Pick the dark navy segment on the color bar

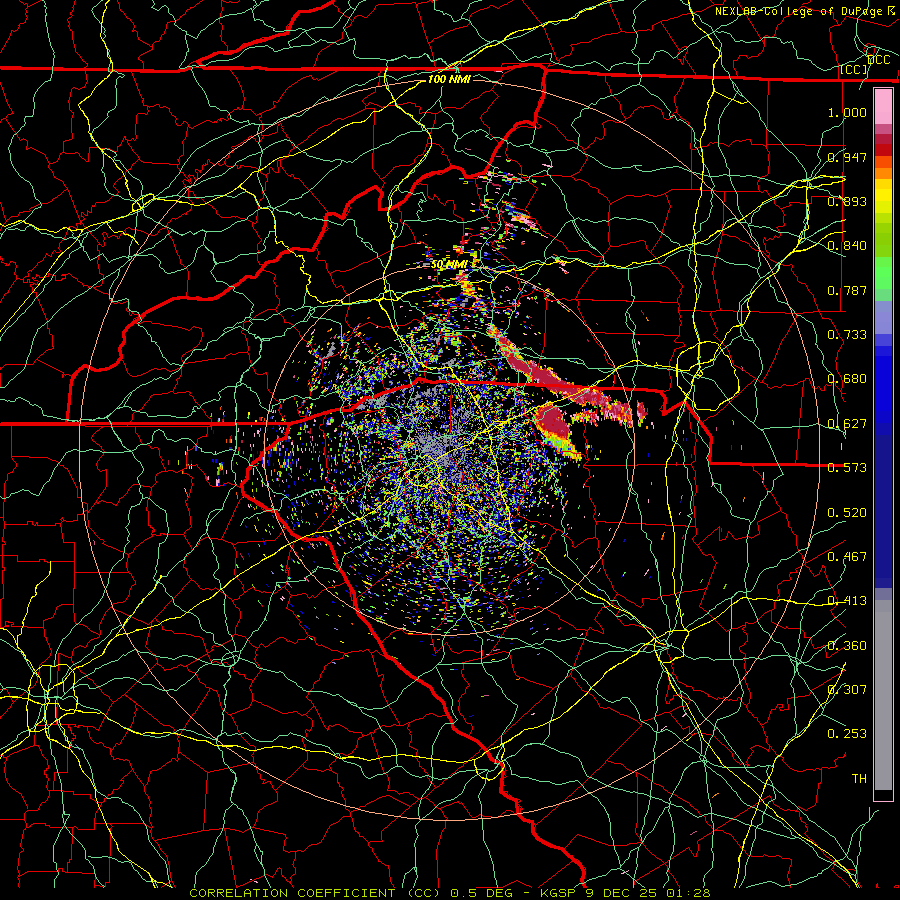883,505
